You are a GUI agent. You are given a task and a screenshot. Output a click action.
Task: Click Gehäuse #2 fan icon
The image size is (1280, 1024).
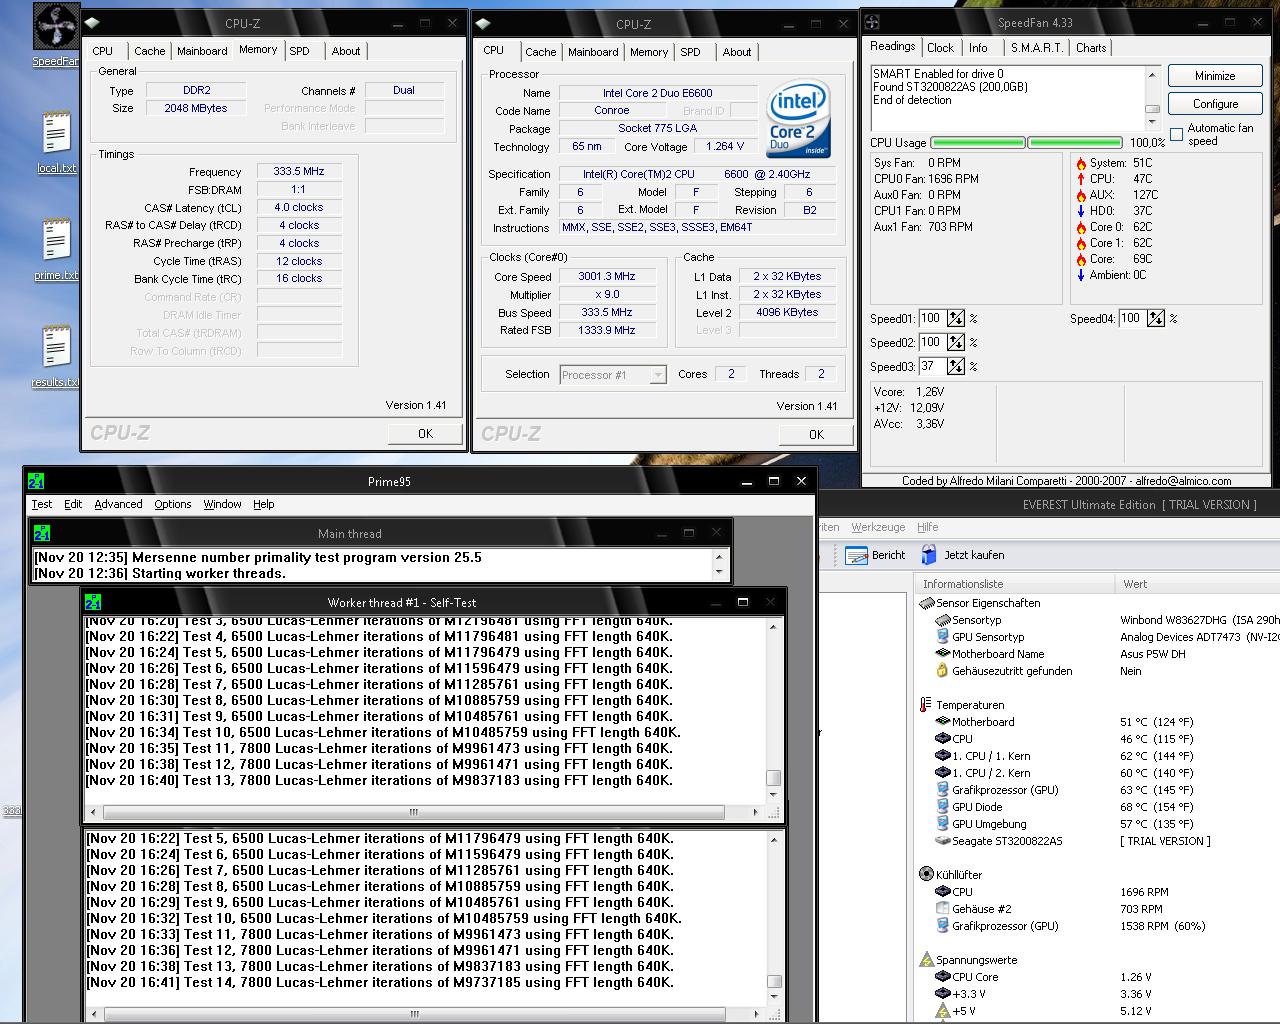pos(942,909)
